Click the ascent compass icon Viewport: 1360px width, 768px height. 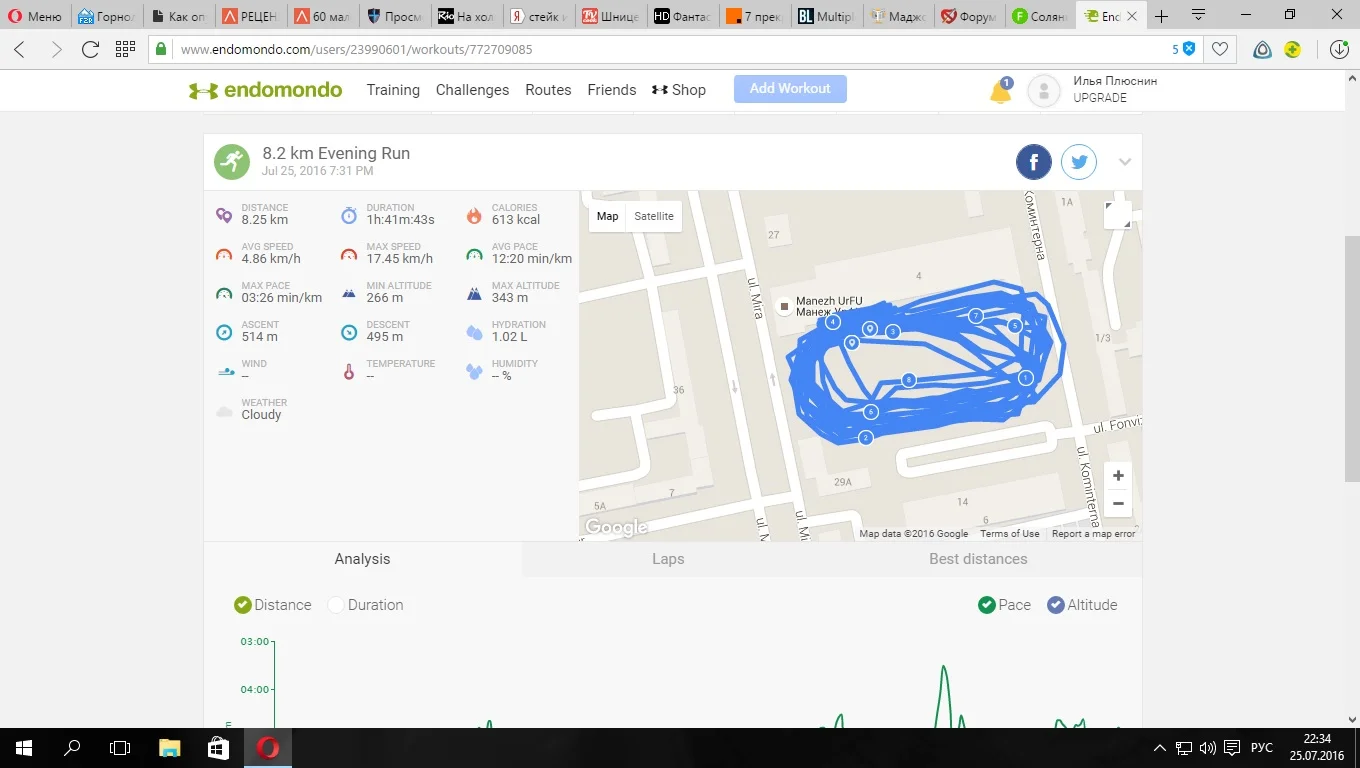coord(224,332)
